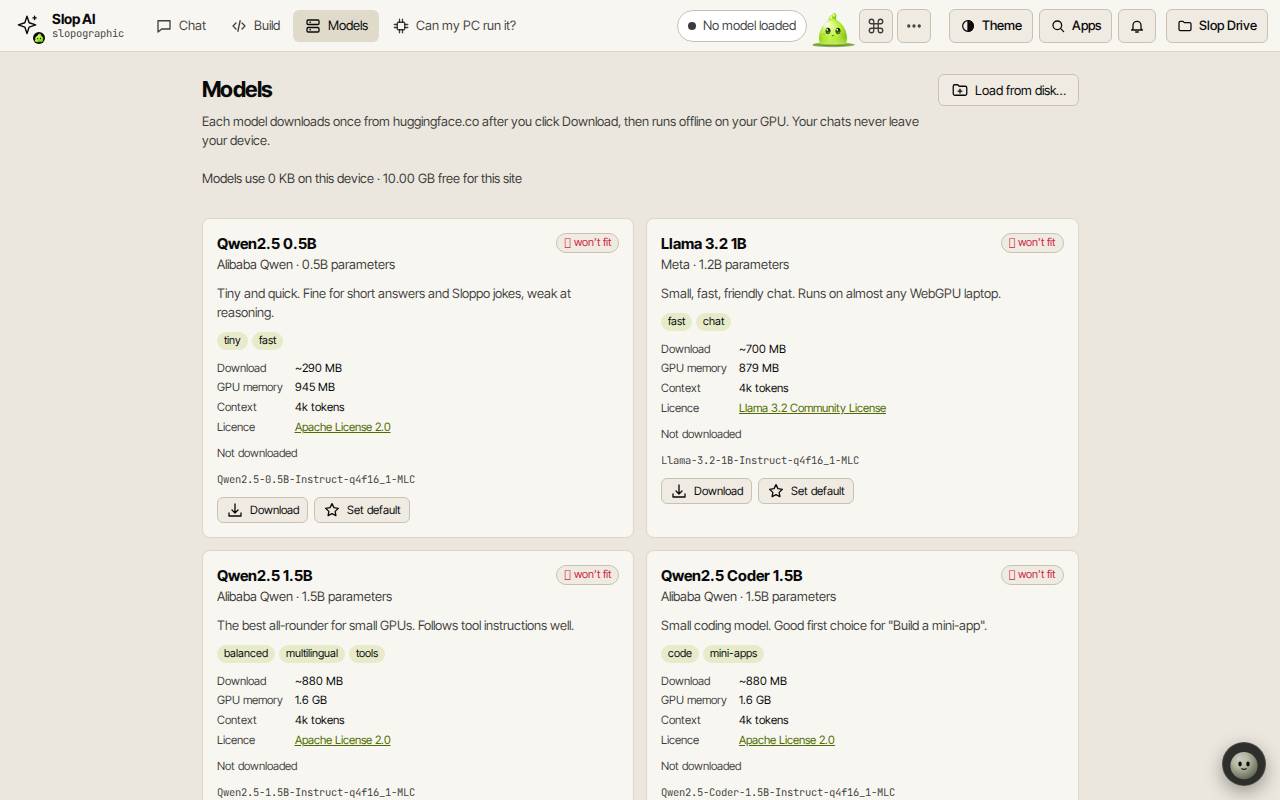Open the three-dots more menu
The height and width of the screenshot is (800, 1280).
coord(914,26)
